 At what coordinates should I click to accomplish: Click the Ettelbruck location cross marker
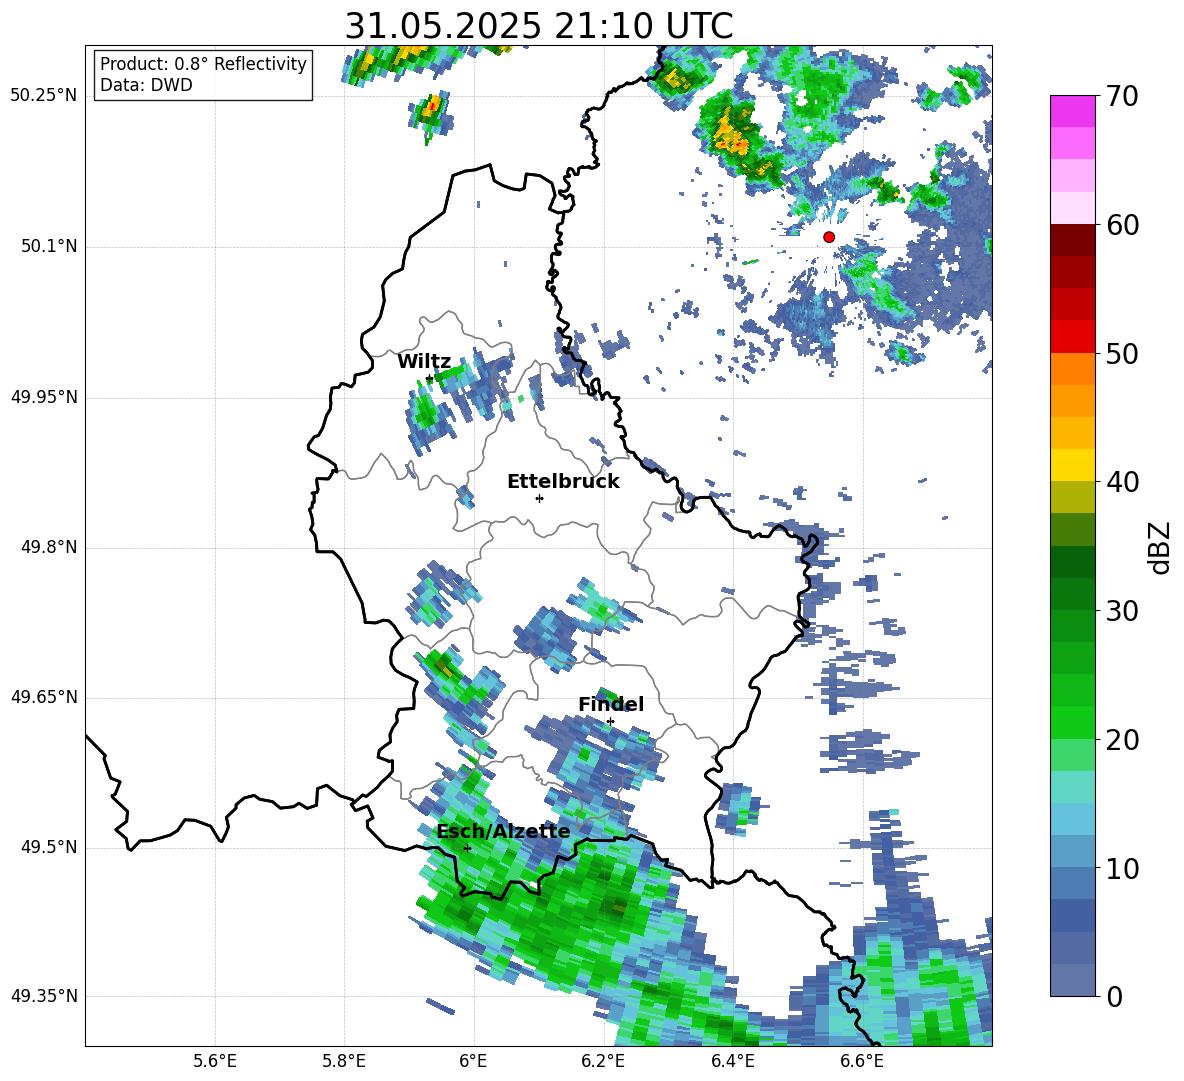pos(539,498)
